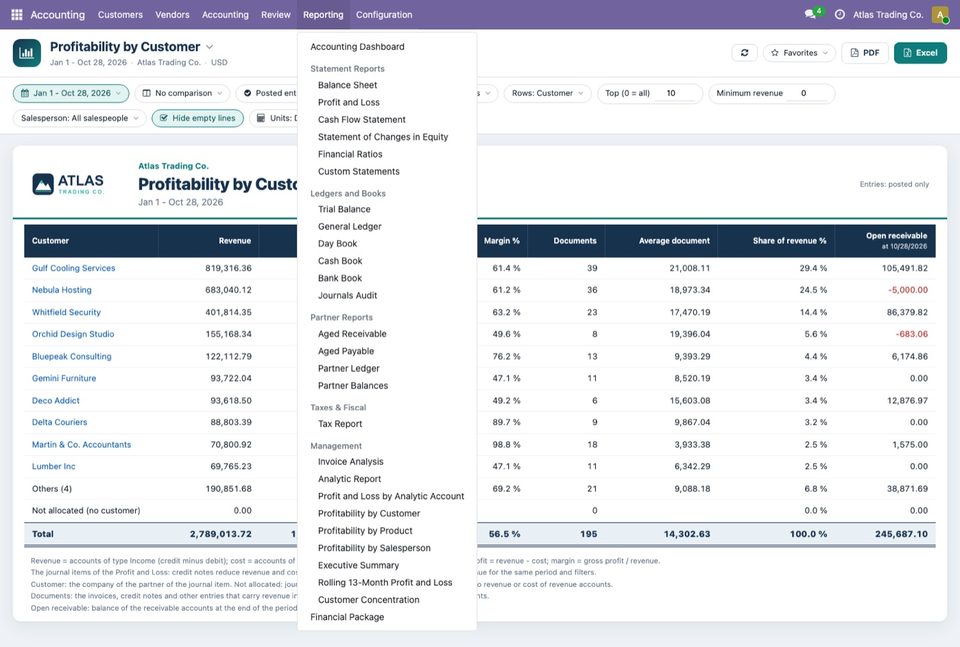Open the Customers menu
The height and width of the screenshot is (647, 960).
pyautogui.click(x=120, y=15)
